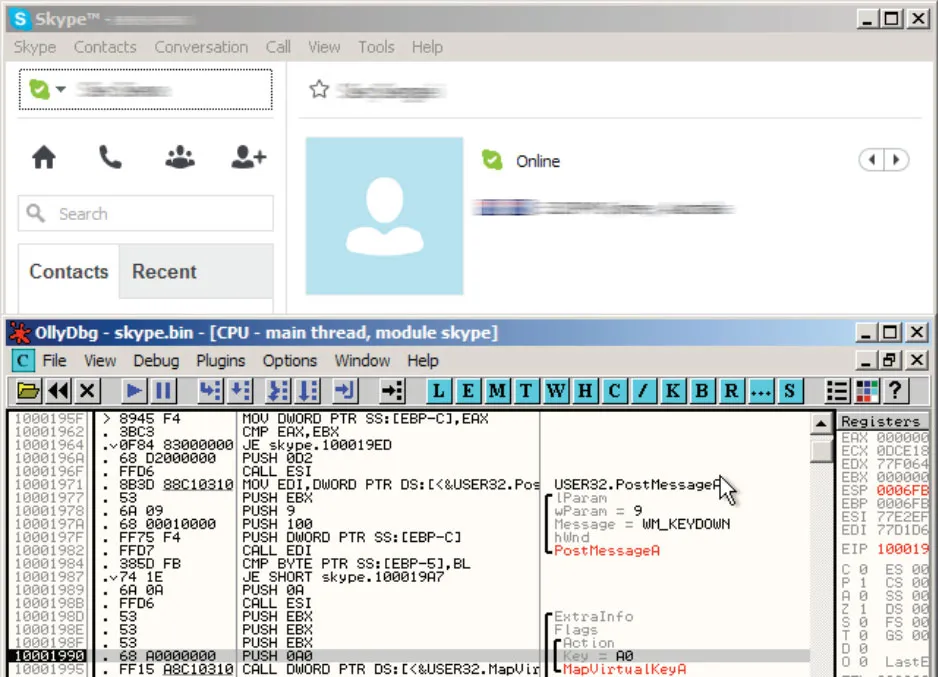The width and height of the screenshot is (938, 677).
Task: Click the add contact icon in Skype
Action: 248,158
